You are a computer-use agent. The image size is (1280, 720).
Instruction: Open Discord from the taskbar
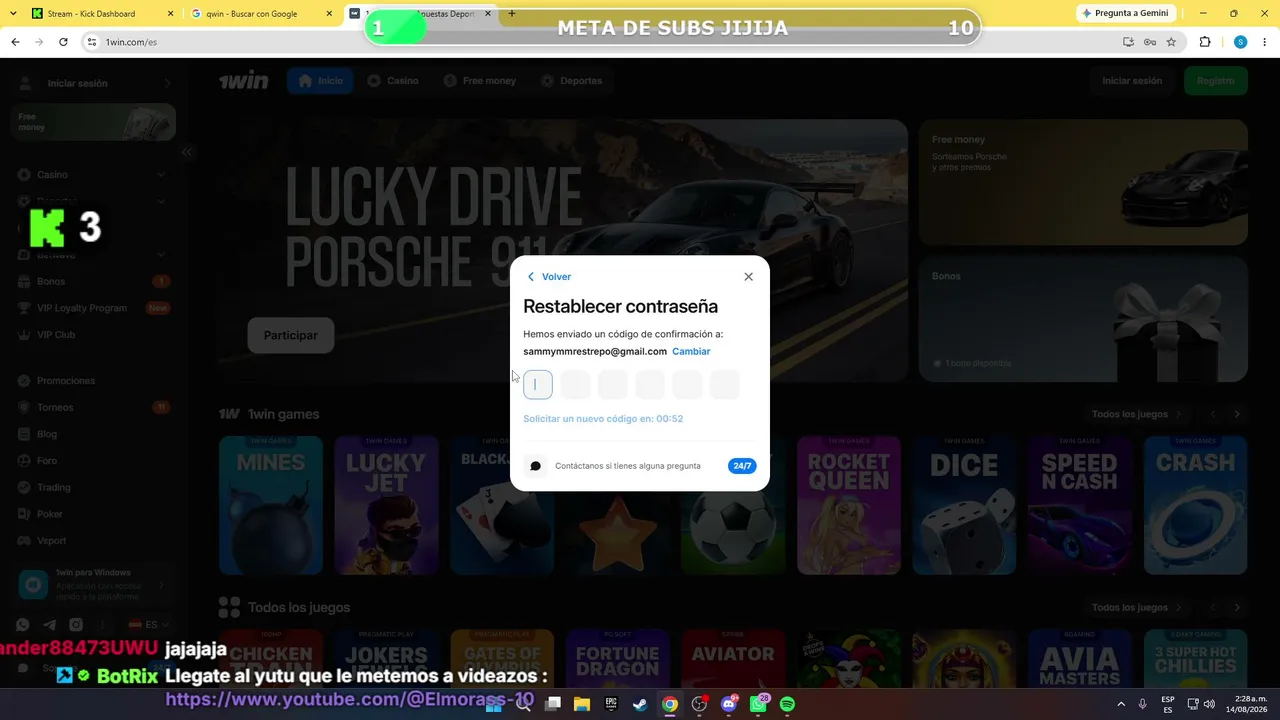click(x=729, y=704)
